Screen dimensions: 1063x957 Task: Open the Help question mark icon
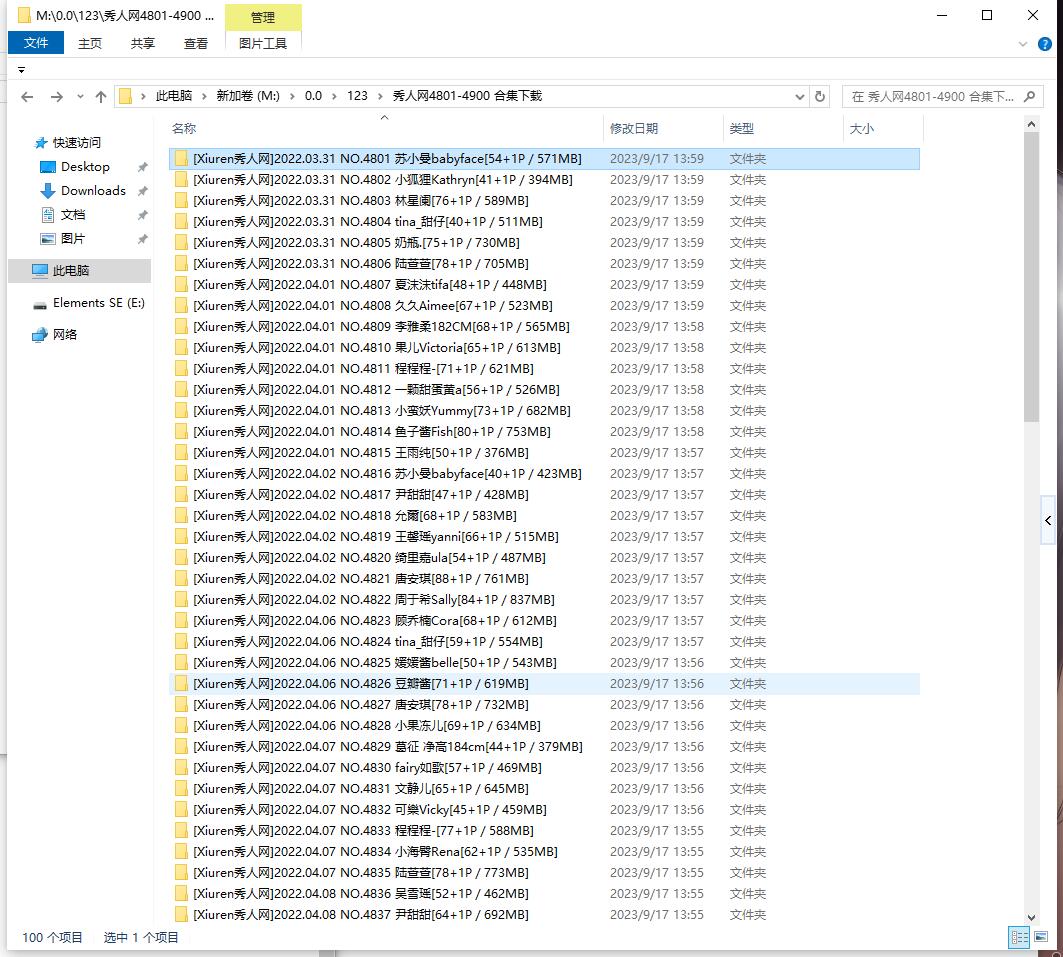(x=1045, y=44)
